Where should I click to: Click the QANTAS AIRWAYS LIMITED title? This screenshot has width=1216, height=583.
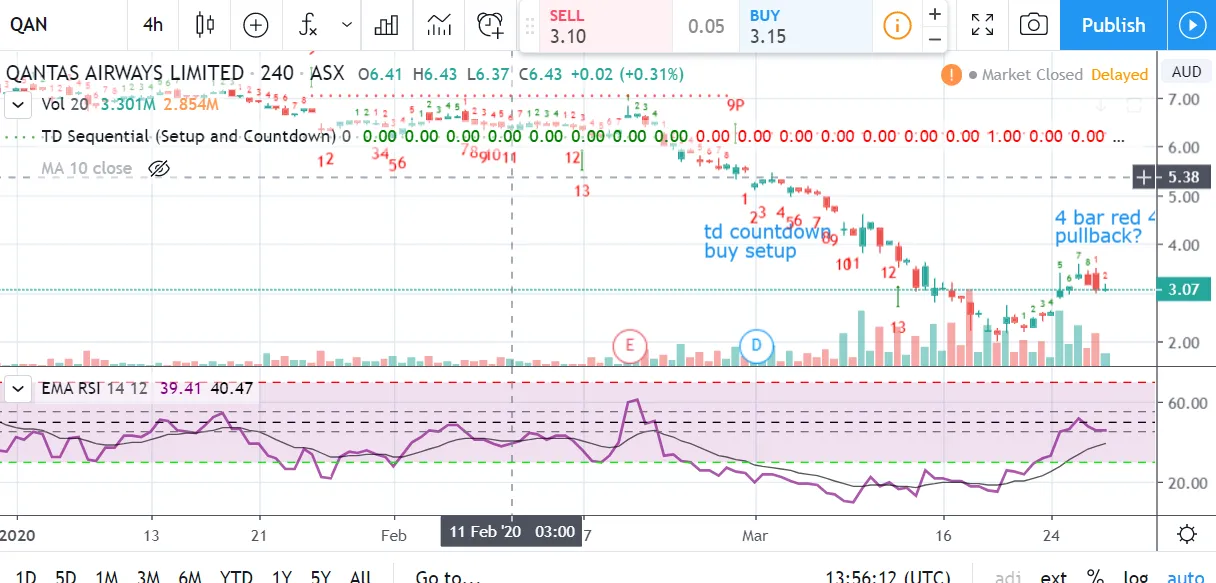125,74
